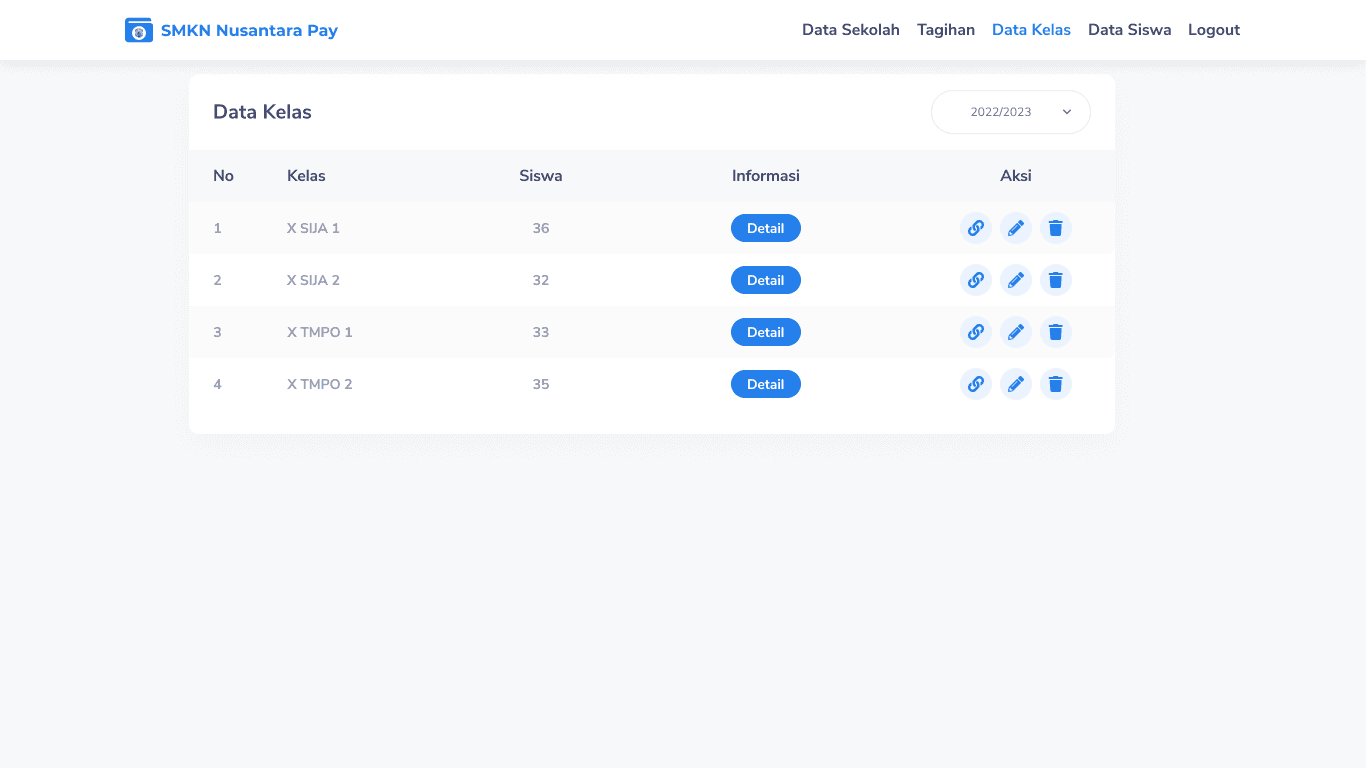Click the link icon for X TMPO 1

976,332
